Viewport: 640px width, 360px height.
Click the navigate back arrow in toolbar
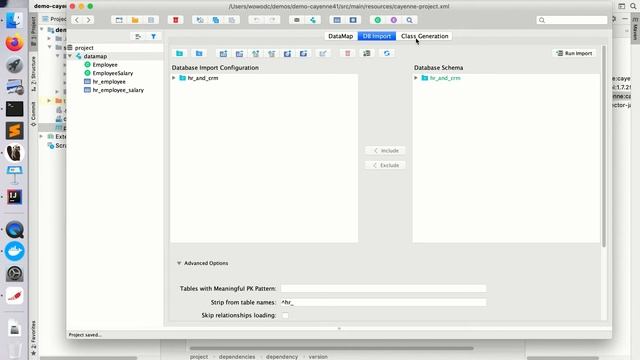77,20
